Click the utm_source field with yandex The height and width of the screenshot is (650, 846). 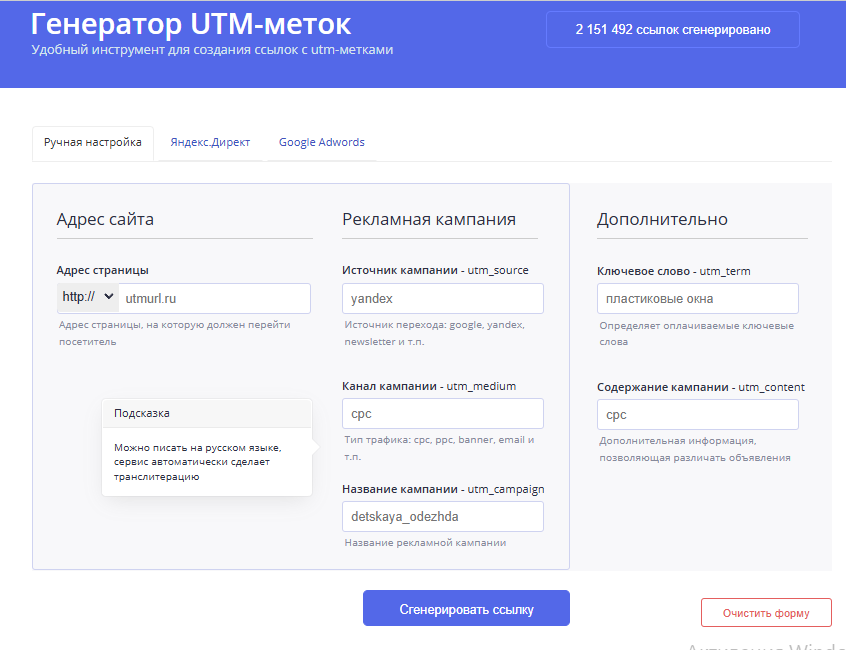click(x=443, y=298)
